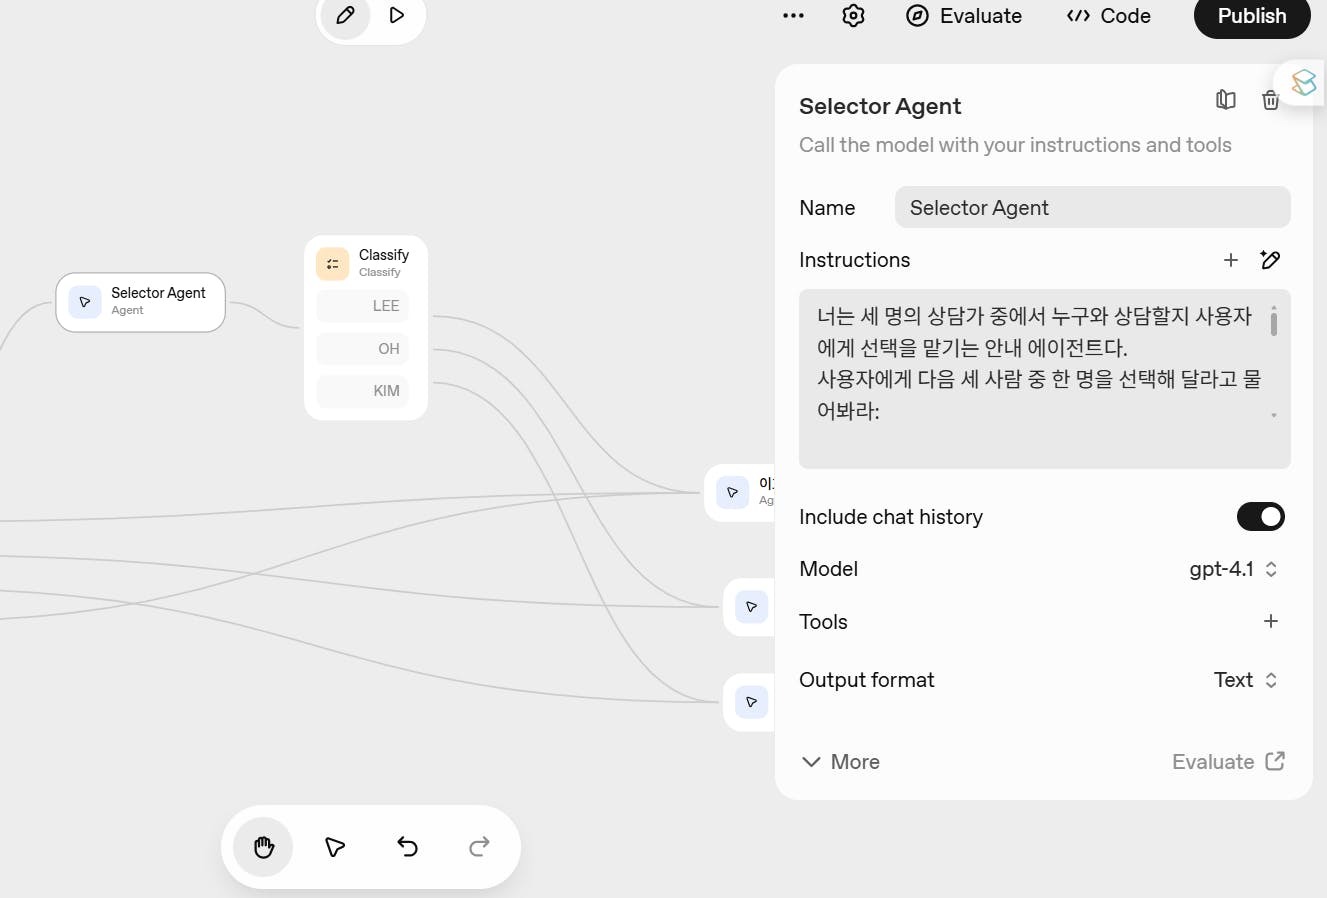1327x898 pixels.
Task: Click the floating stacked-layers icon
Action: pyautogui.click(x=1304, y=82)
